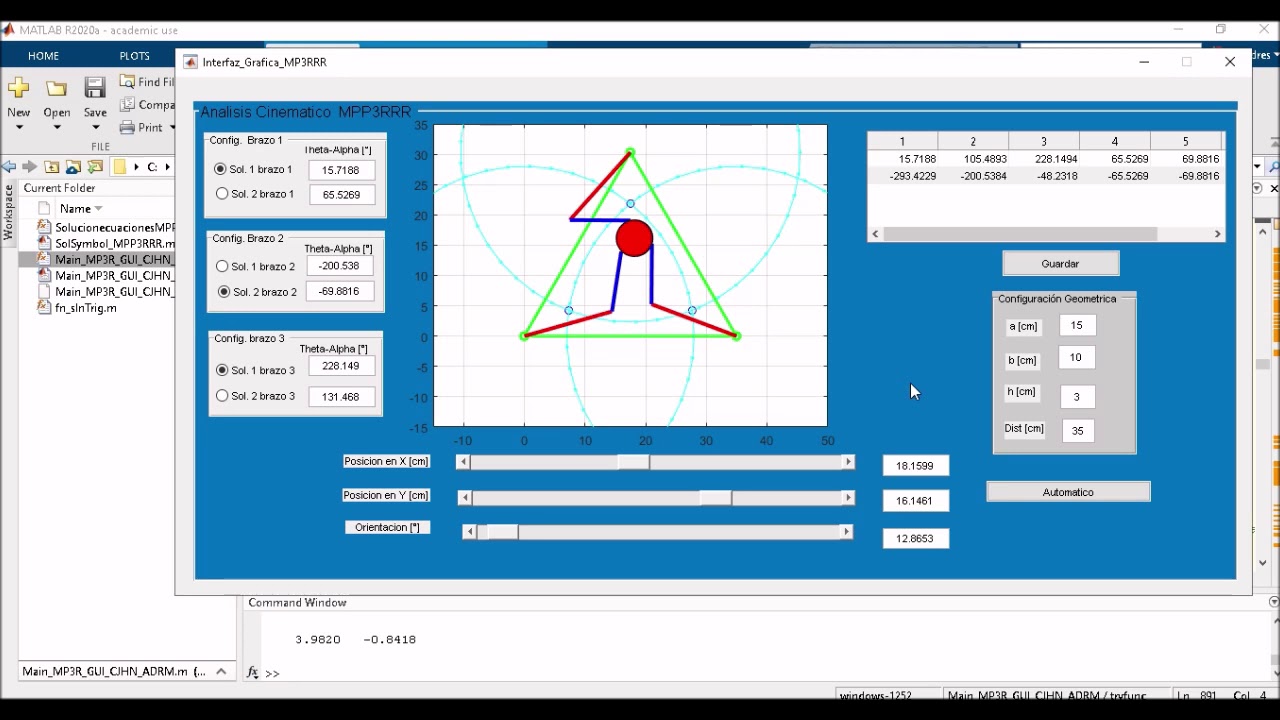Select Sol. 2 brazo 2 radio button
This screenshot has height=720, width=1280.
click(x=224, y=292)
